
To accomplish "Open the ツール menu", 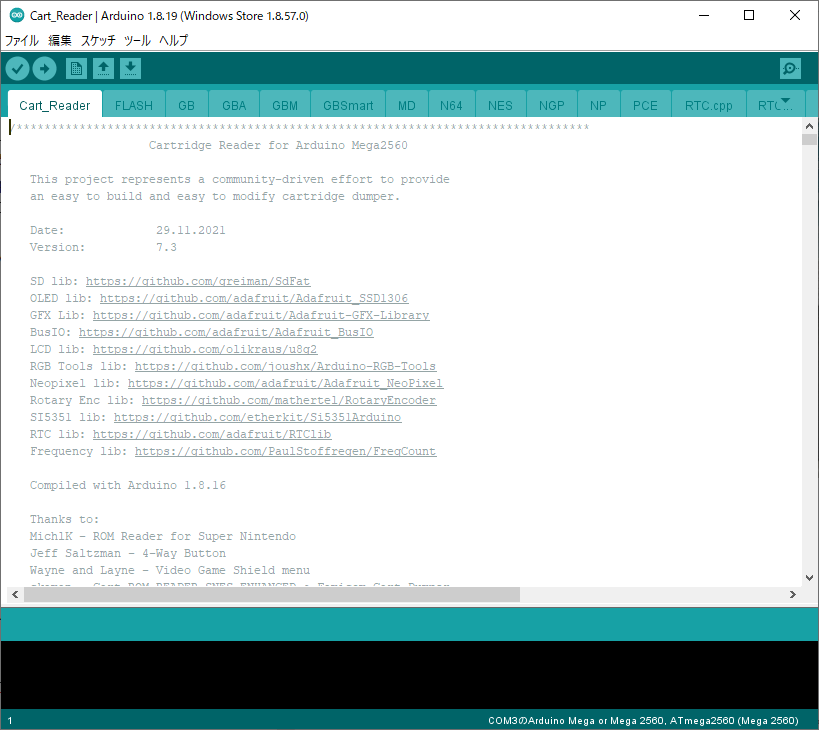I will (x=137, y=40).
